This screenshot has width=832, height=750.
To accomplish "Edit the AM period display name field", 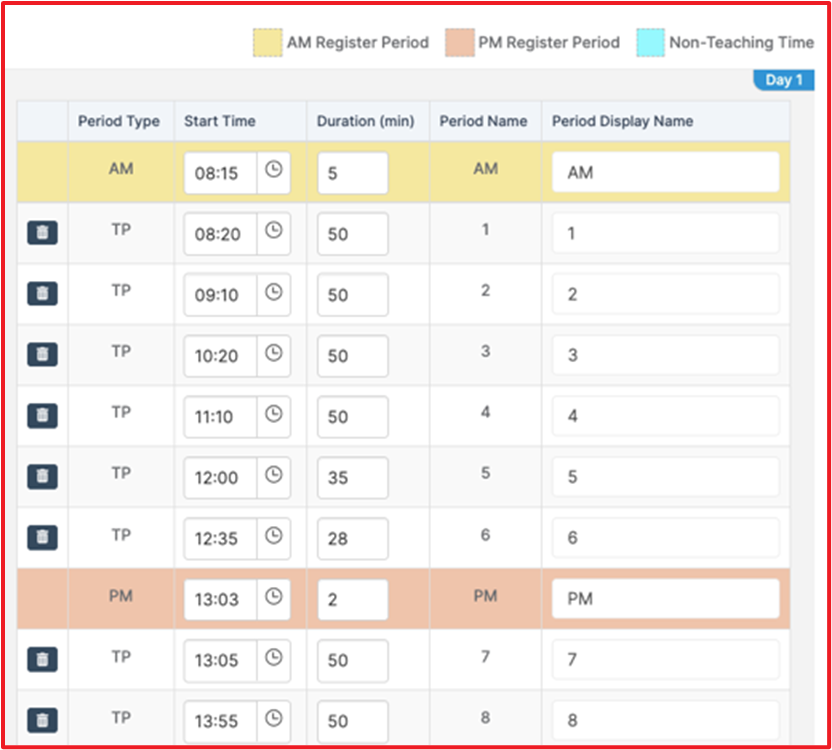I will tap(666, 172).
